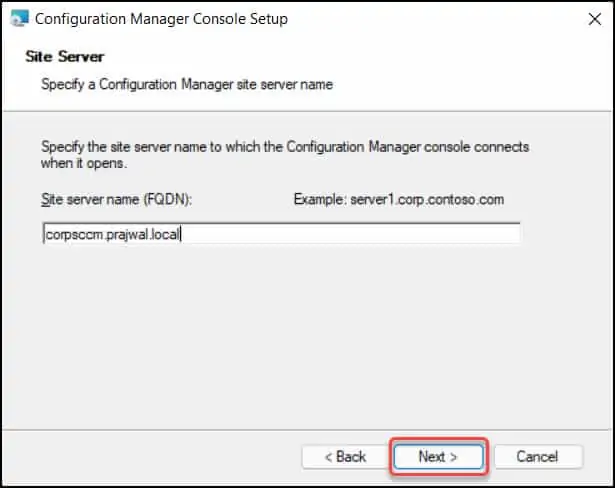Screen dimensions: 615x488
Task: Close the Configuration Manager Console Setup window
Action: click(x=595, y=19)
